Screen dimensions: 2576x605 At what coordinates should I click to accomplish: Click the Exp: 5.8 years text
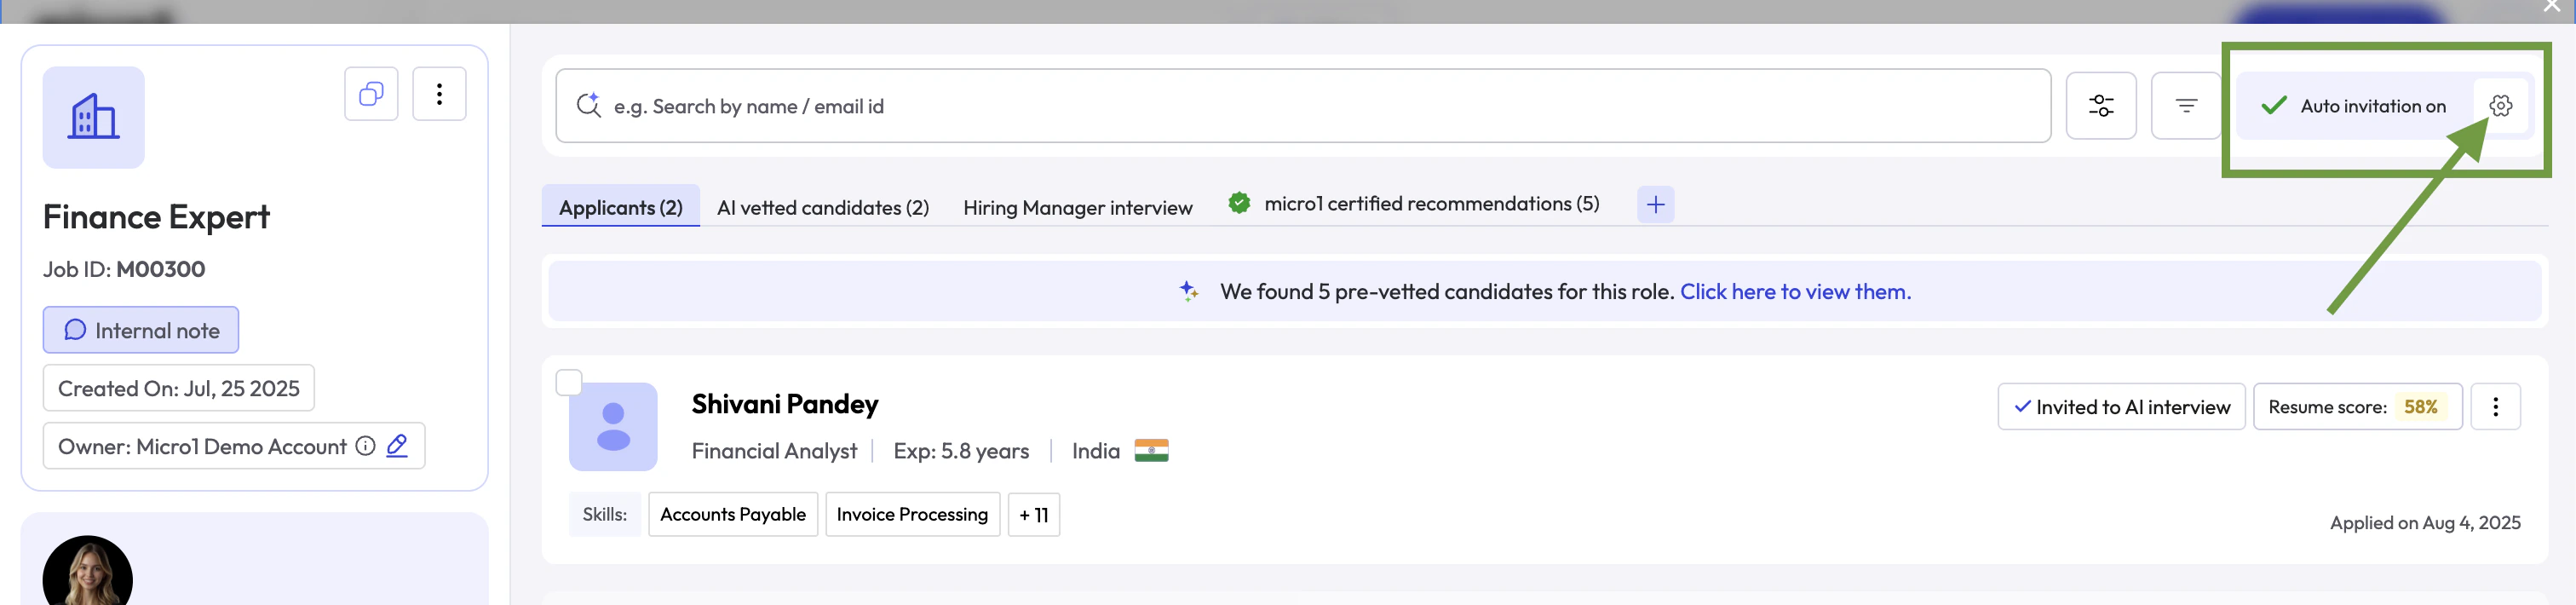[961, 451]
